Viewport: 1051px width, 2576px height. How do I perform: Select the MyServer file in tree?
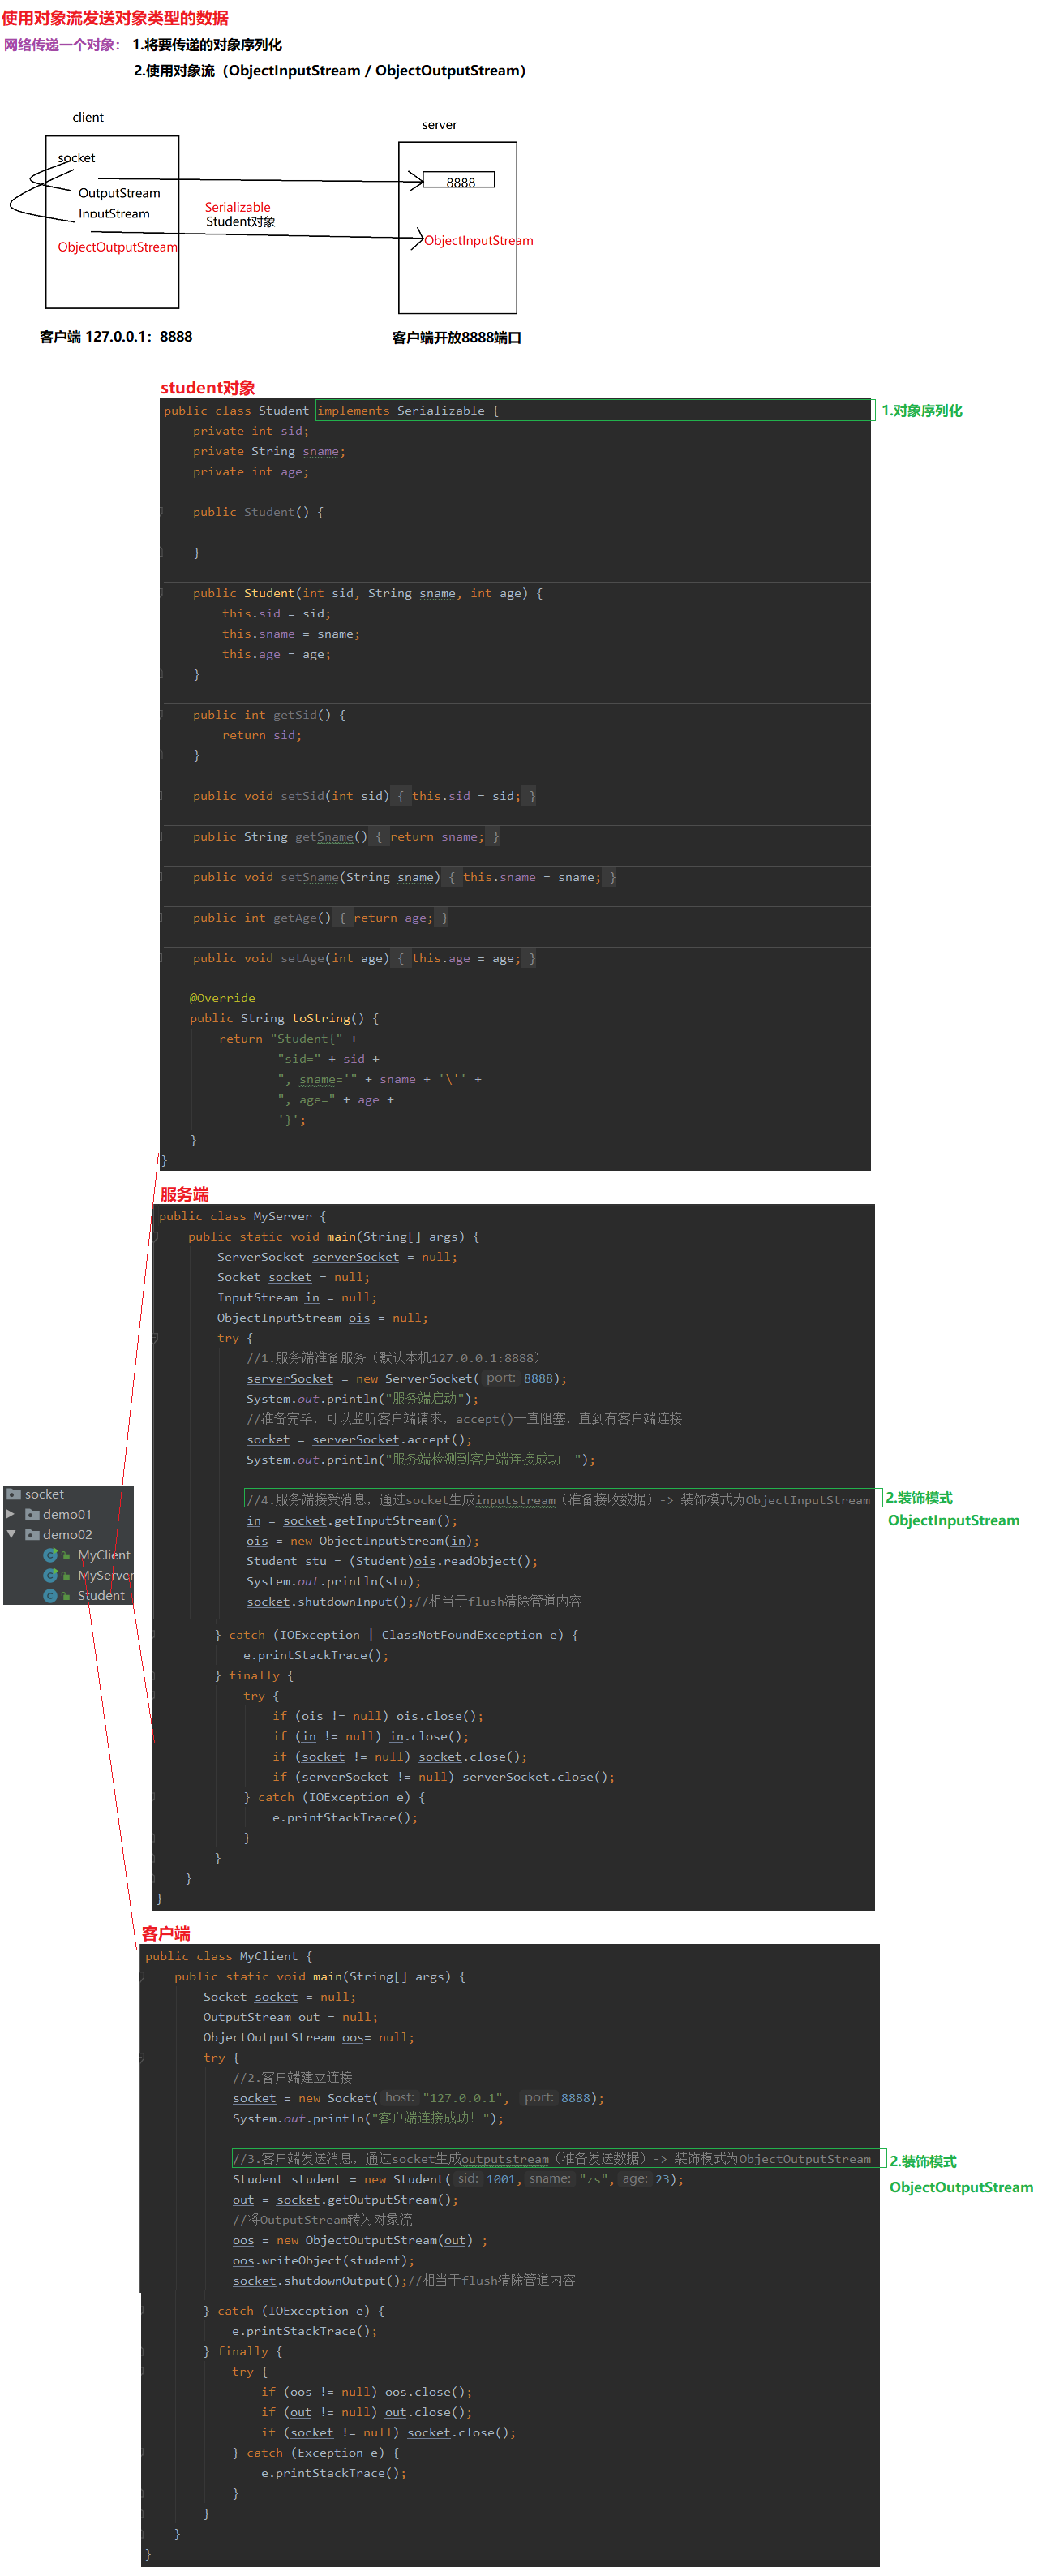click(104, 1575)
